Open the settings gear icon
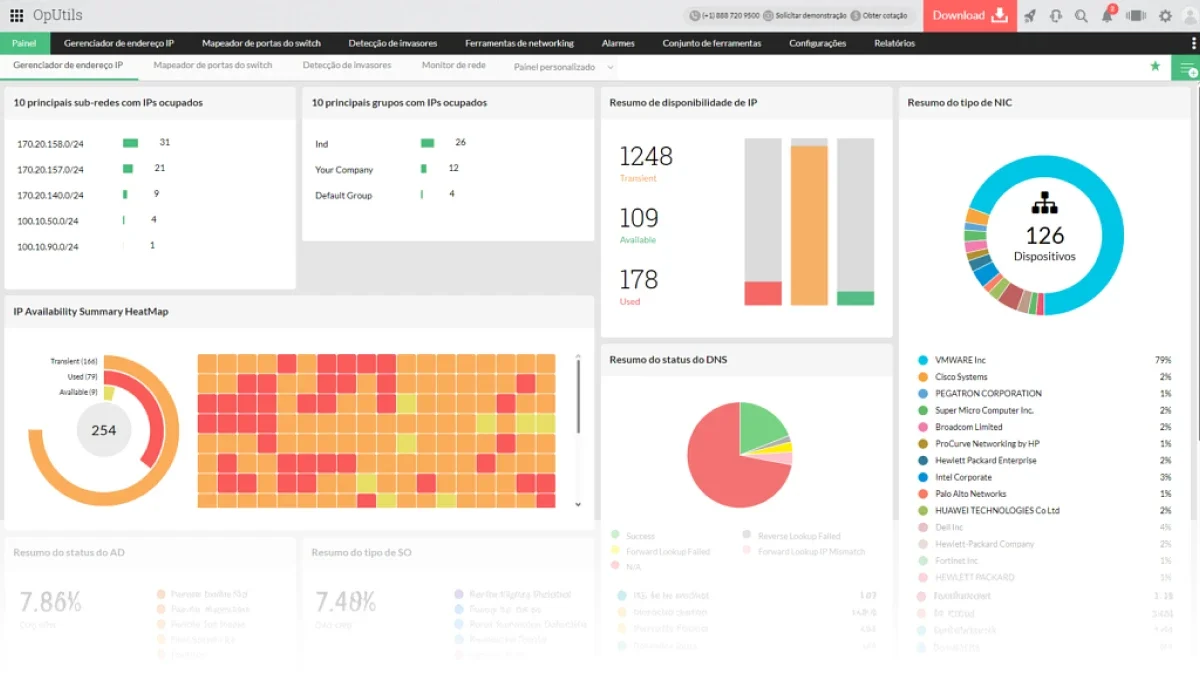 pos(1165,16)
